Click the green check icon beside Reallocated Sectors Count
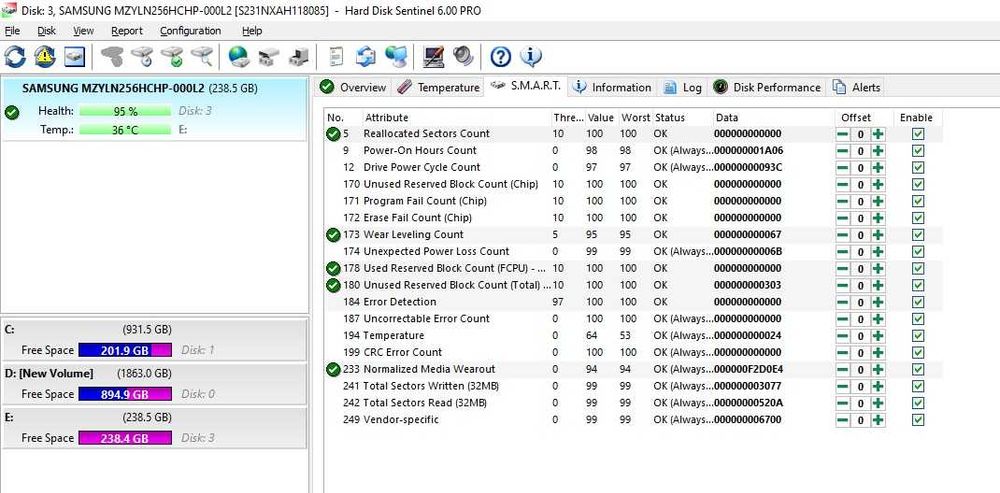Screen dimensions: 1000x493 333,134
